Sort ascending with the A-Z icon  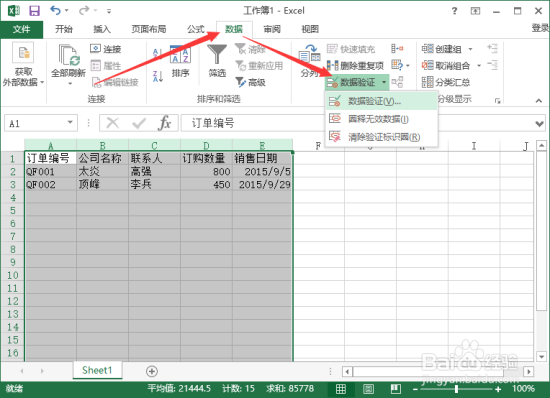(x=157, y=53)
